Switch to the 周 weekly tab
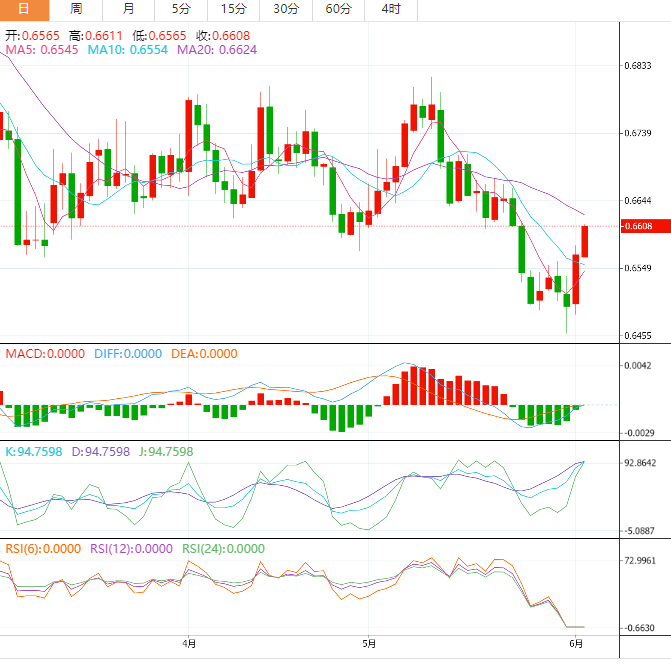This screenshot has width=671, height=668. pos(76,9)
